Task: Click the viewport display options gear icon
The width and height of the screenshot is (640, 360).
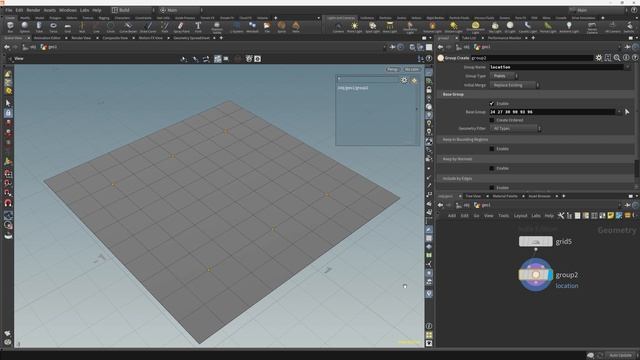Action: (x=404, y=80)
